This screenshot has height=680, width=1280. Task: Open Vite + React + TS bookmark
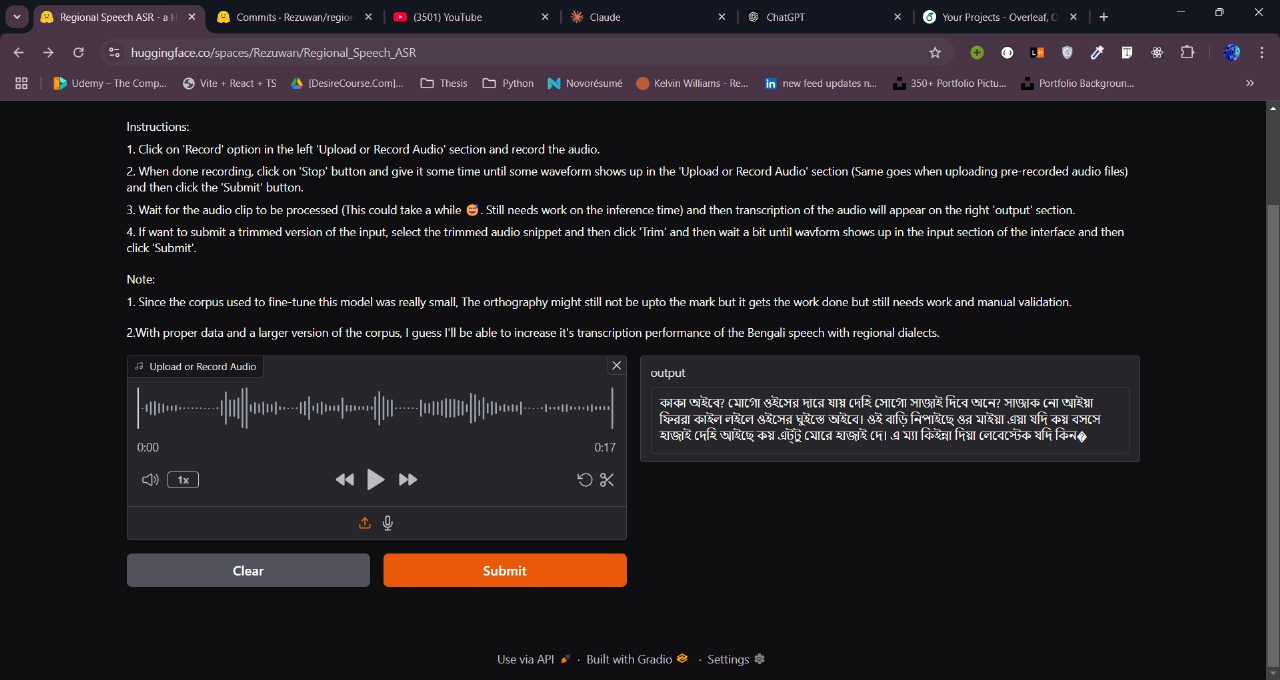[229, 83]
